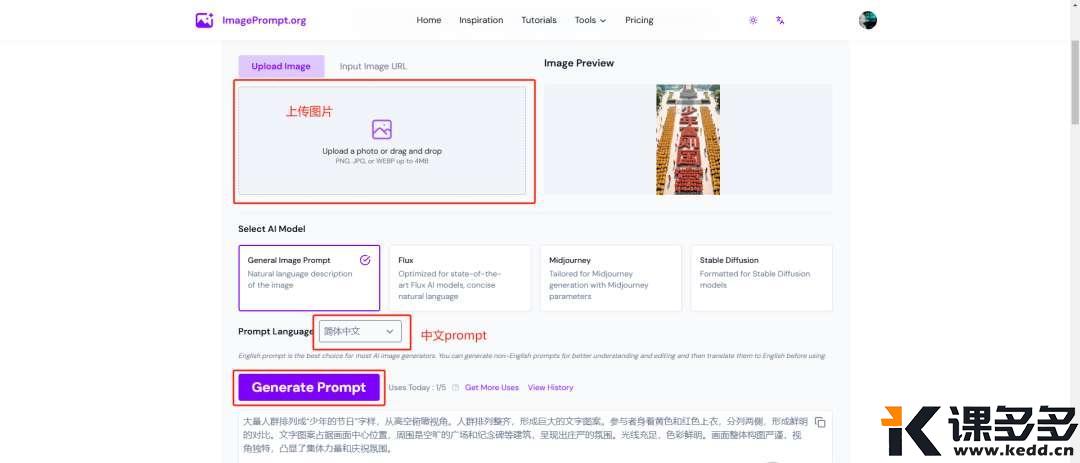The height and width of the screenshot is (463, 1080).
Task: Switch to the Input Image URL tab
Action: (x=373, y=67)
